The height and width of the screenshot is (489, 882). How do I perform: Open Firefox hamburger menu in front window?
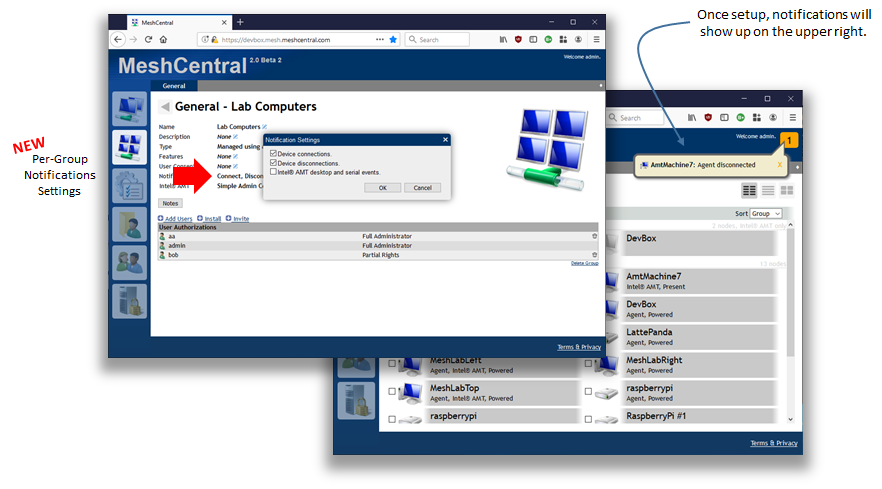(596, 39)
